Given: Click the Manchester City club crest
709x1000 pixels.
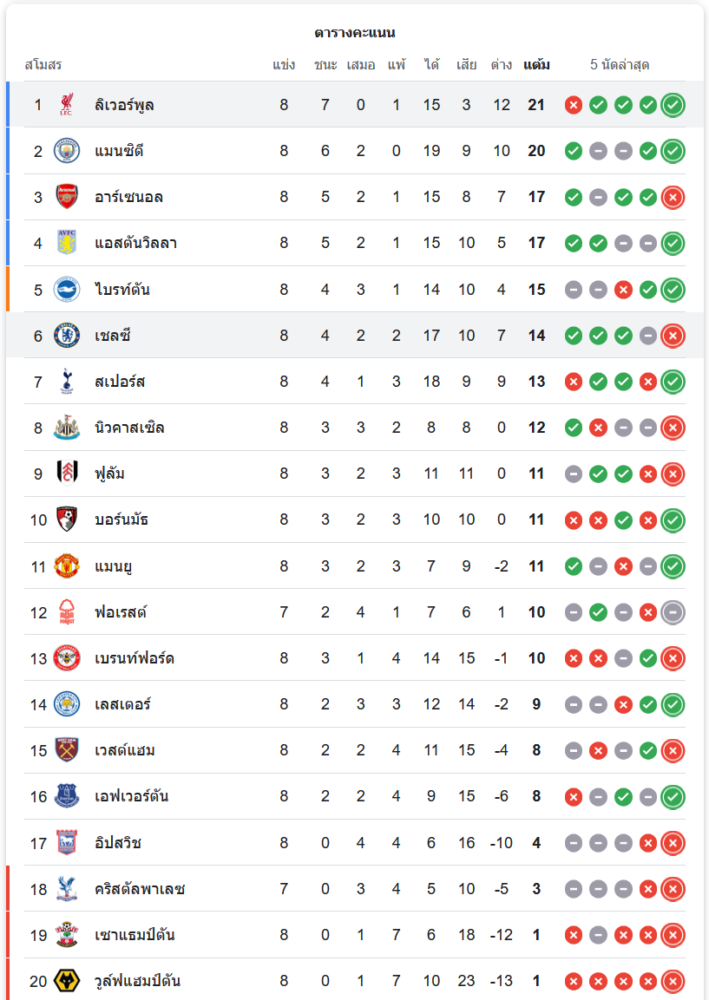Looking at the screenshot, I should 67,151.
